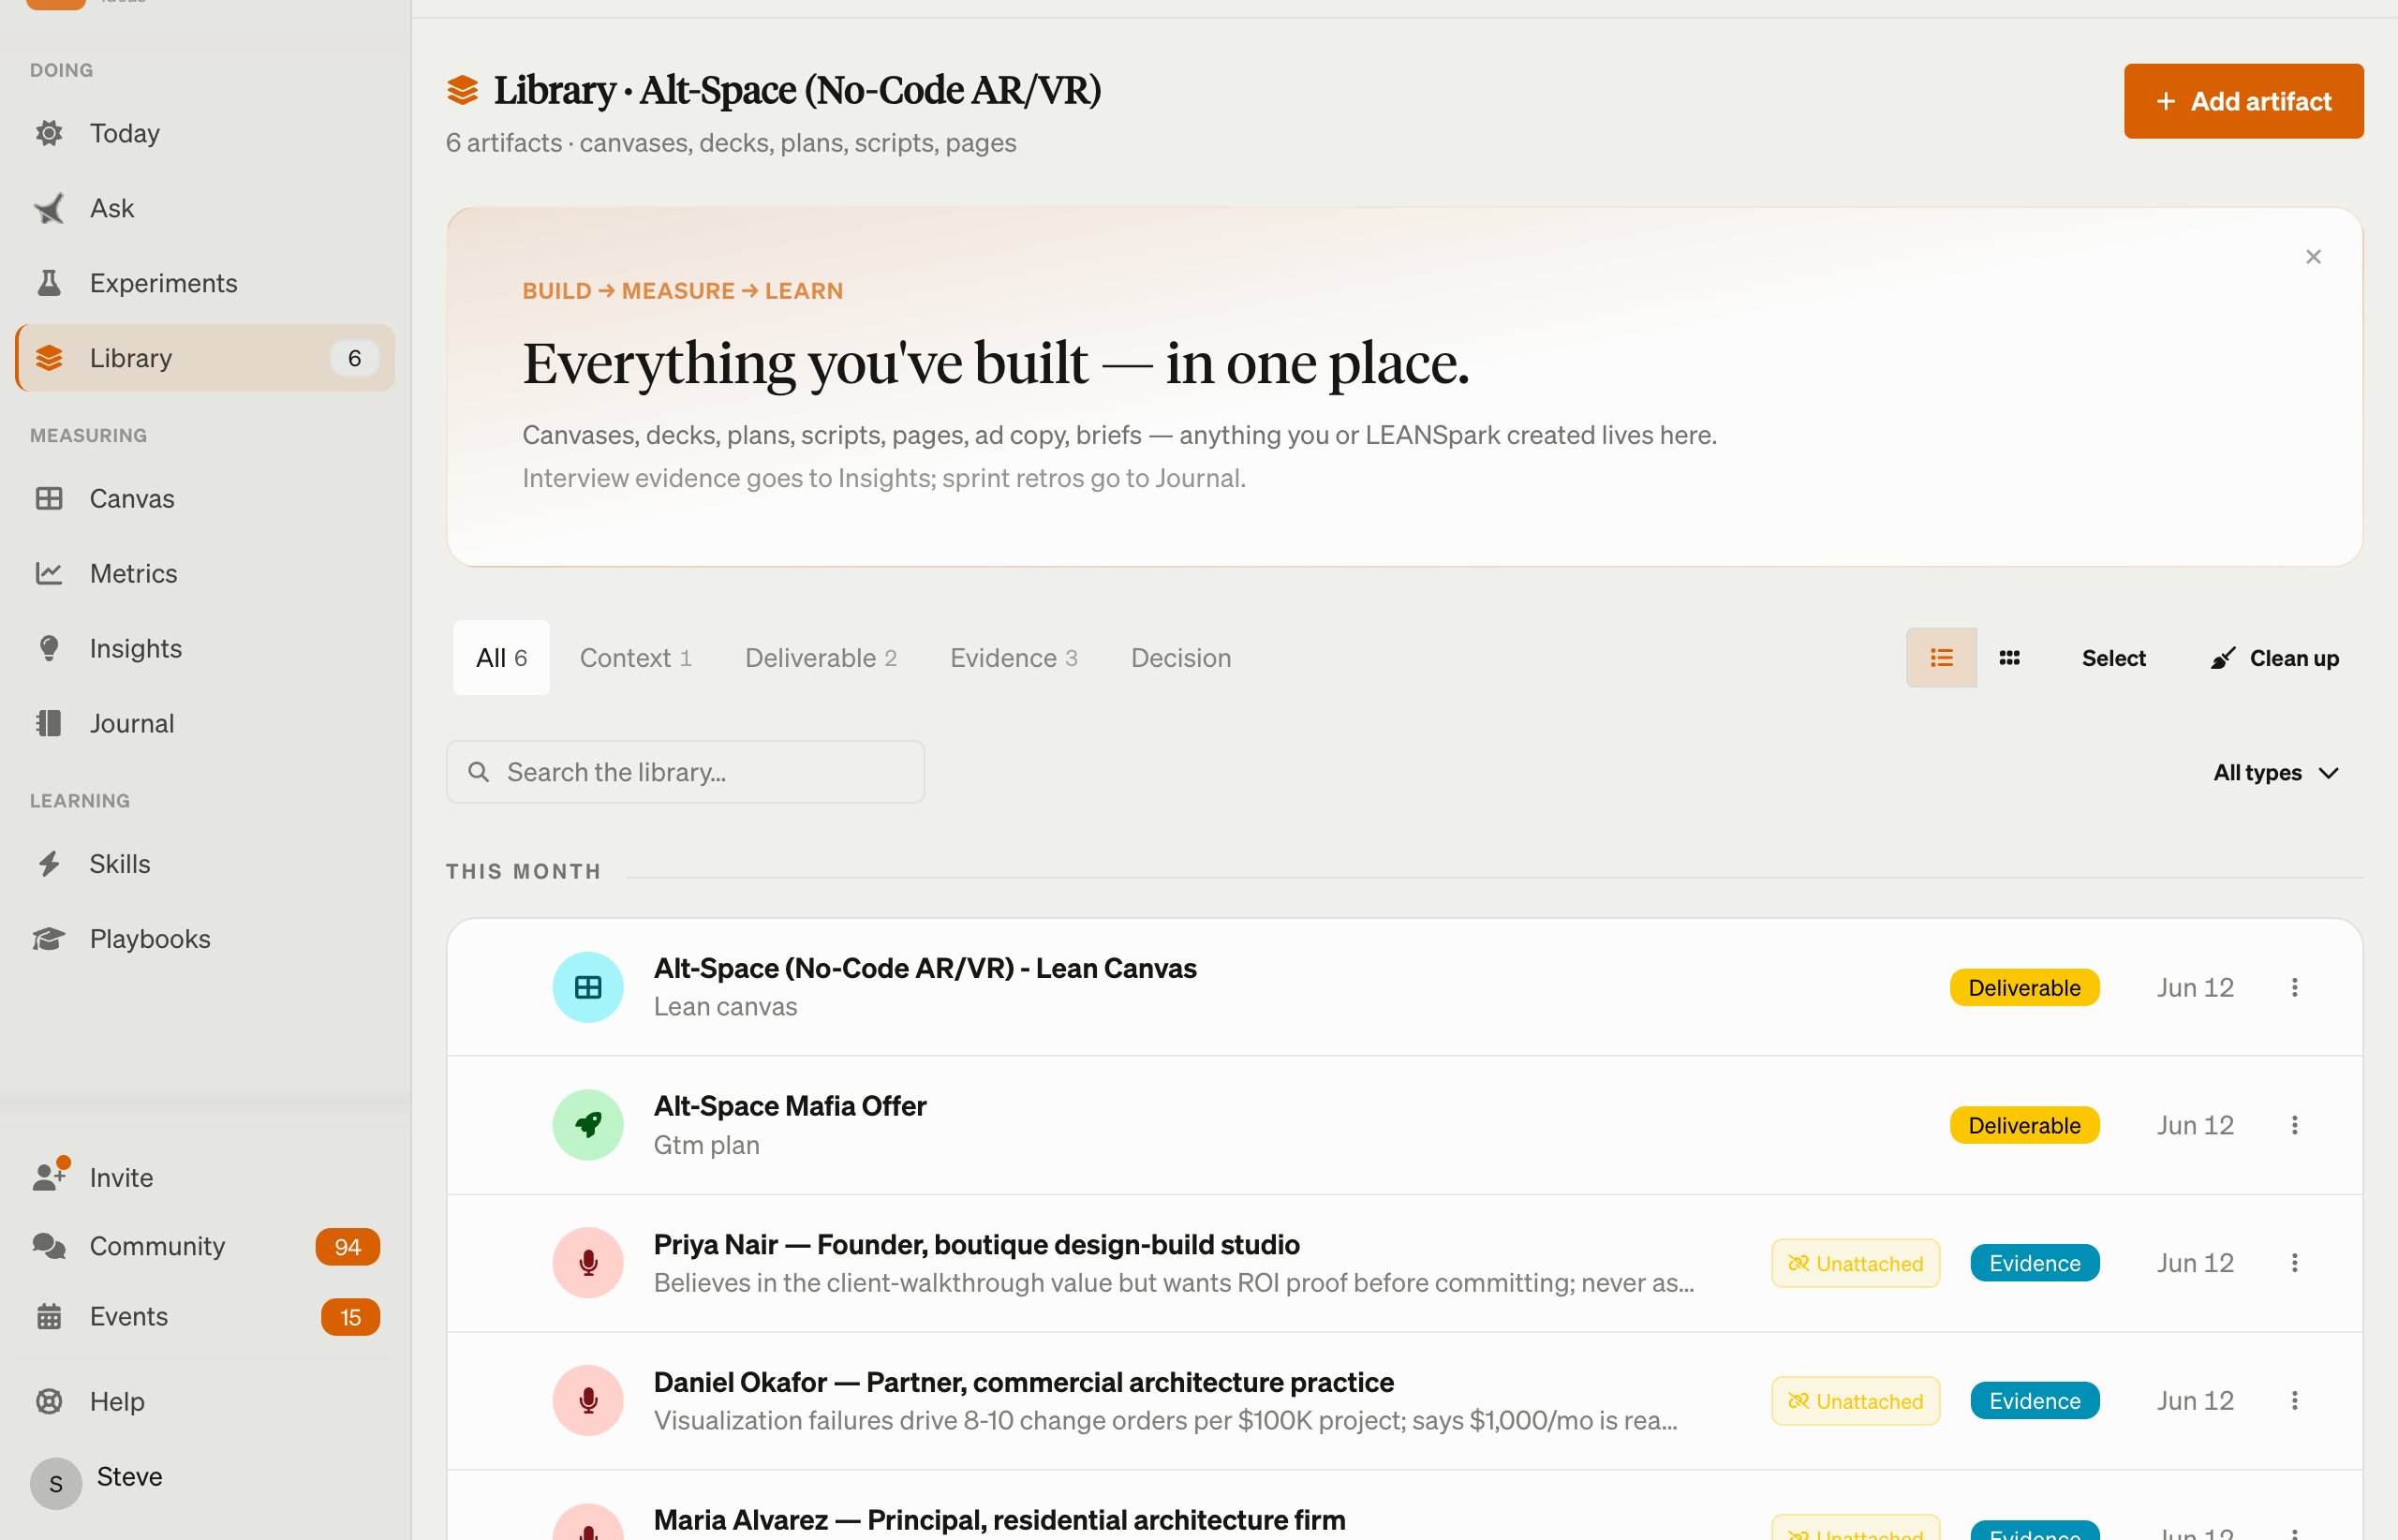
Task: Click the Lean Canvas artifact grid icon
Action: pos(588,987)
